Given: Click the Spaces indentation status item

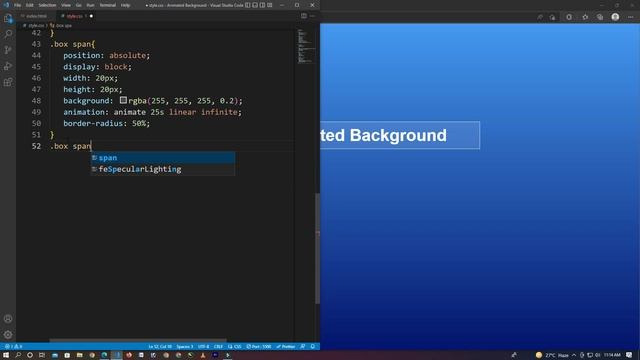Looking at the screenshot, I should pos(185,347).
